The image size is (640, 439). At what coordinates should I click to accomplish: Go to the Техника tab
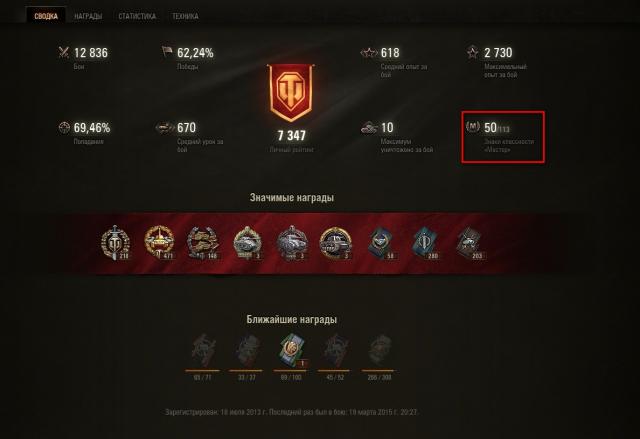pos(185,16)
